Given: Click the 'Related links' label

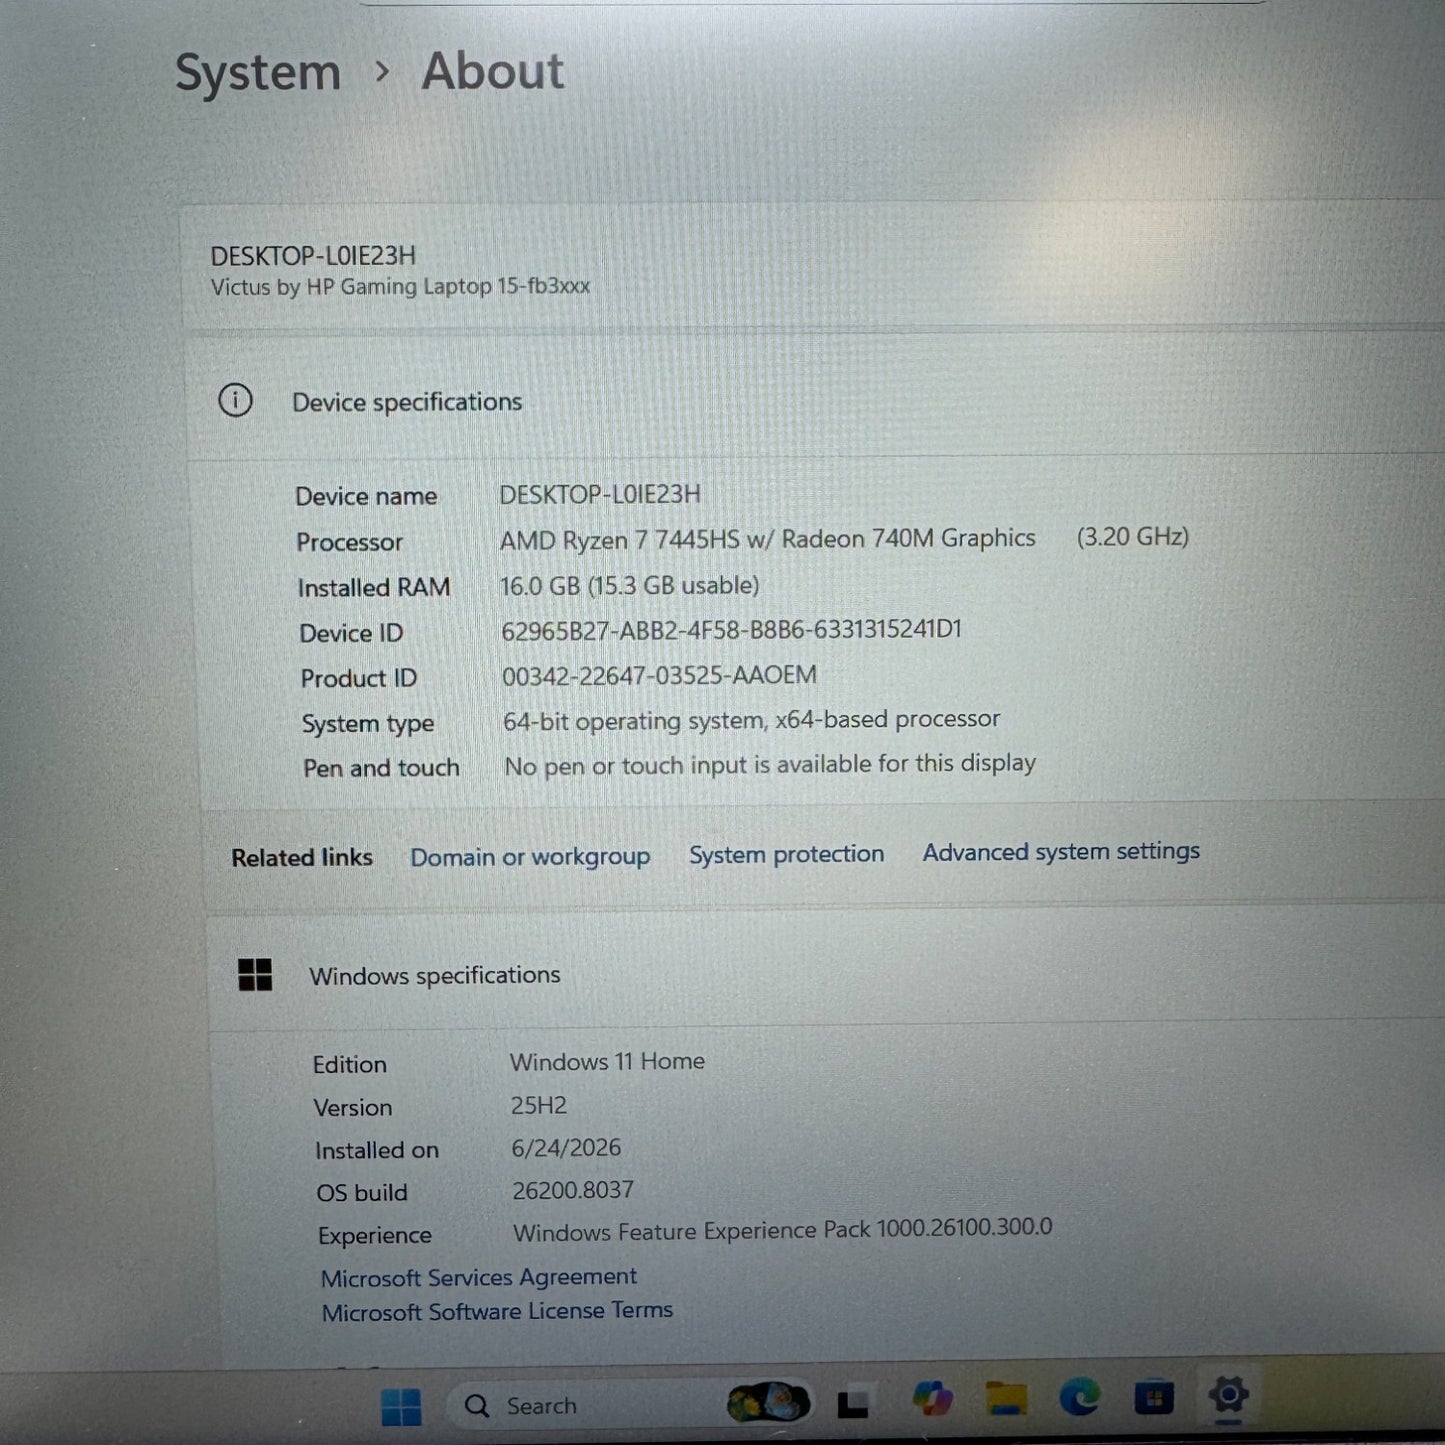Looking at the screenshot, I should [302, 858].
